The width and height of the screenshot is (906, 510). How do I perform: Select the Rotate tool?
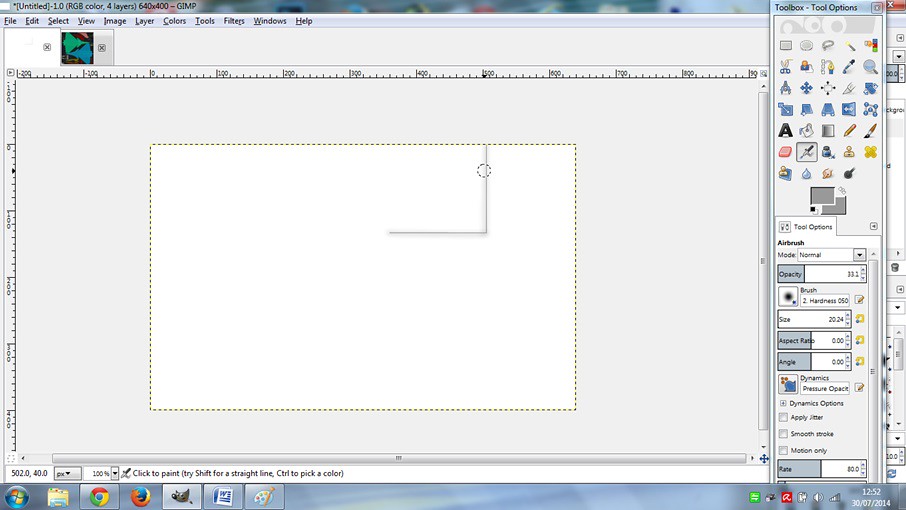pyautogui.click(x=871, y=88)
